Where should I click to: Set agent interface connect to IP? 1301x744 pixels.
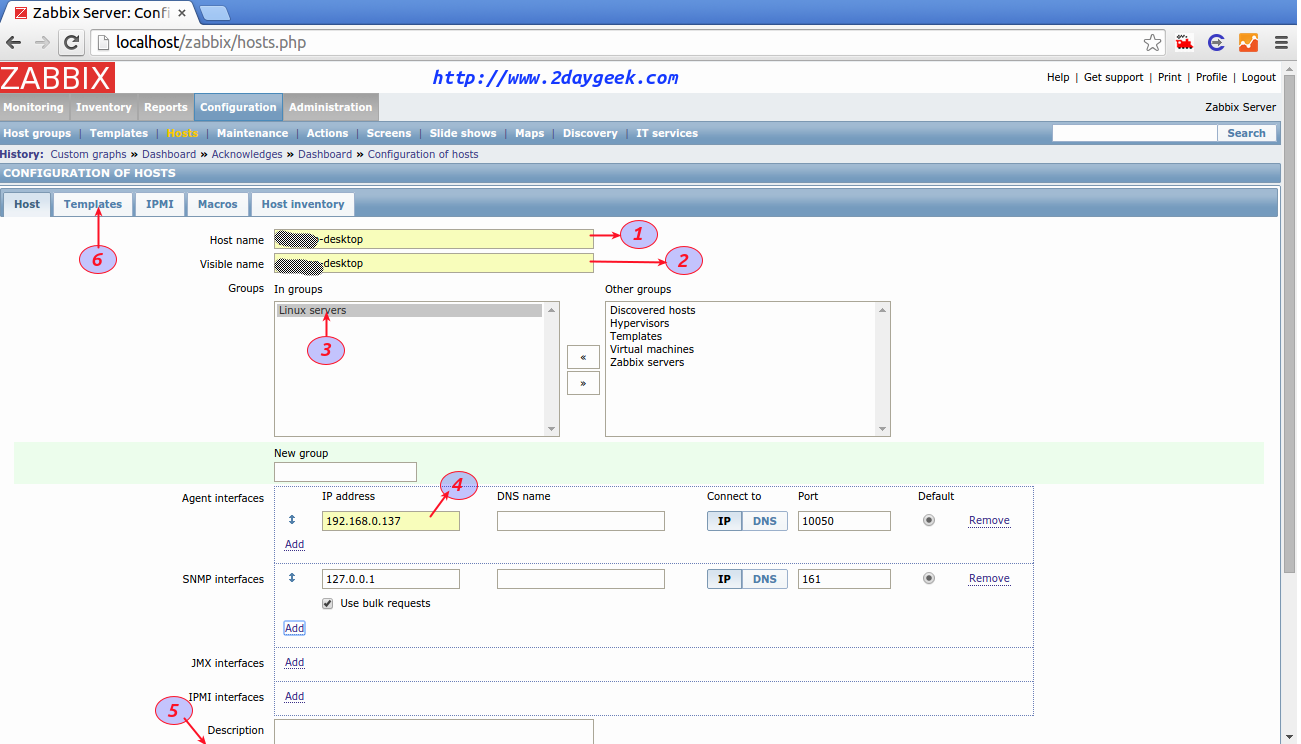[724, 521]
